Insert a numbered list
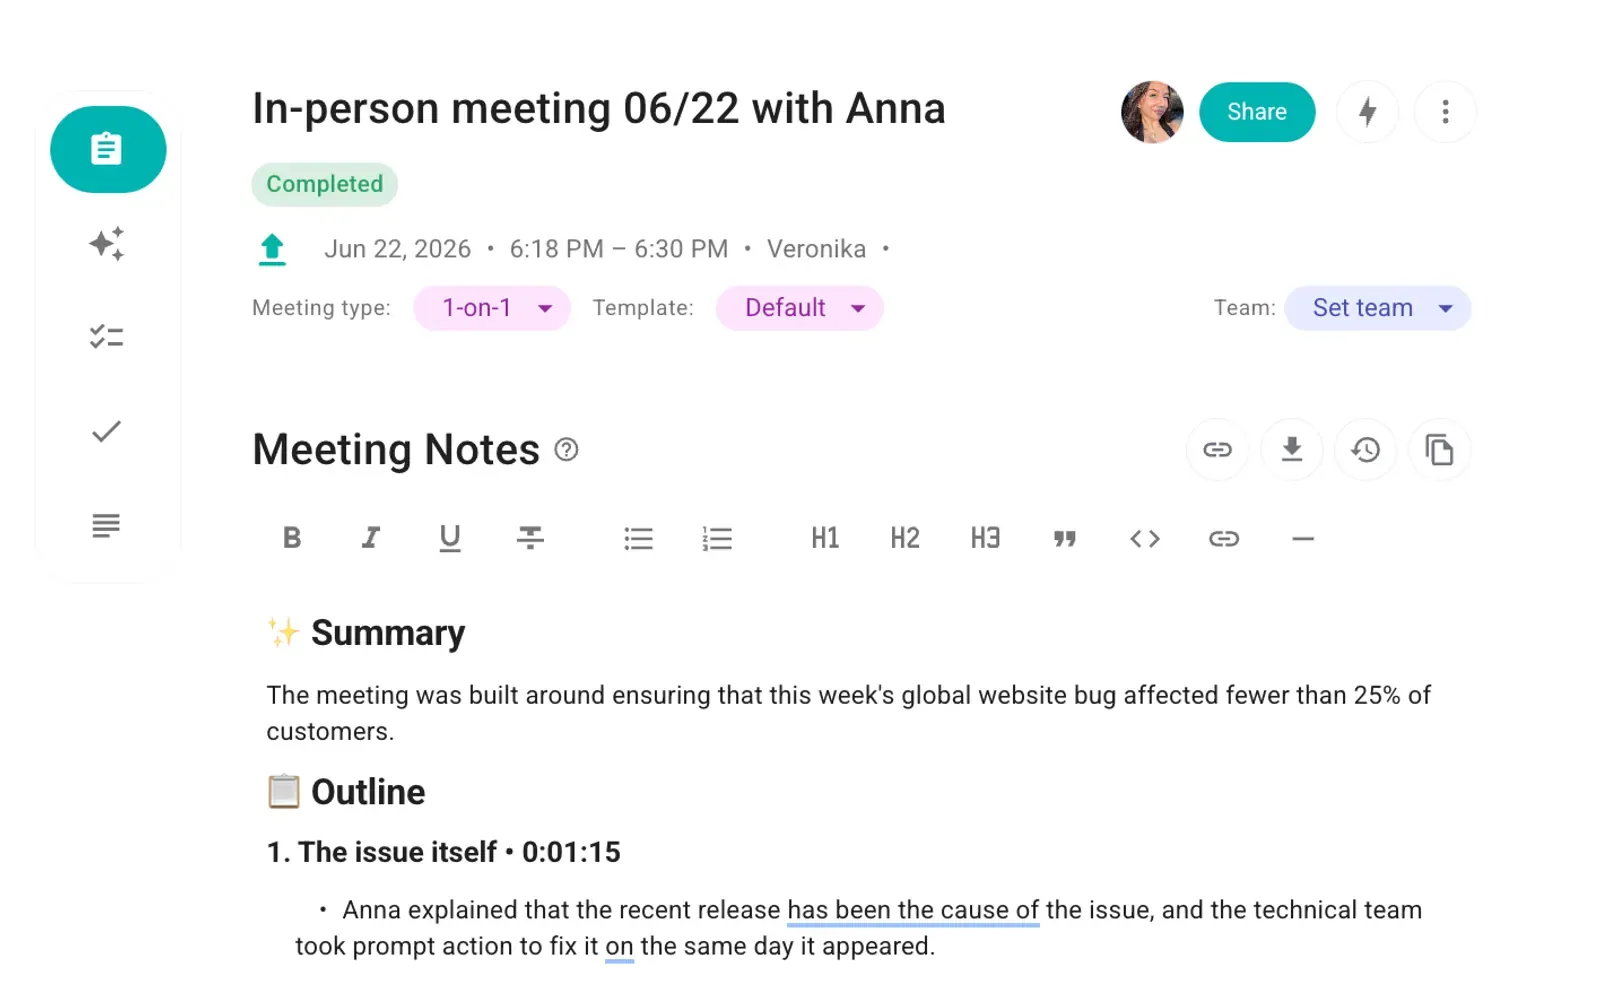Viewport: 1600px width, 1000px height. (x=717, y=538)
